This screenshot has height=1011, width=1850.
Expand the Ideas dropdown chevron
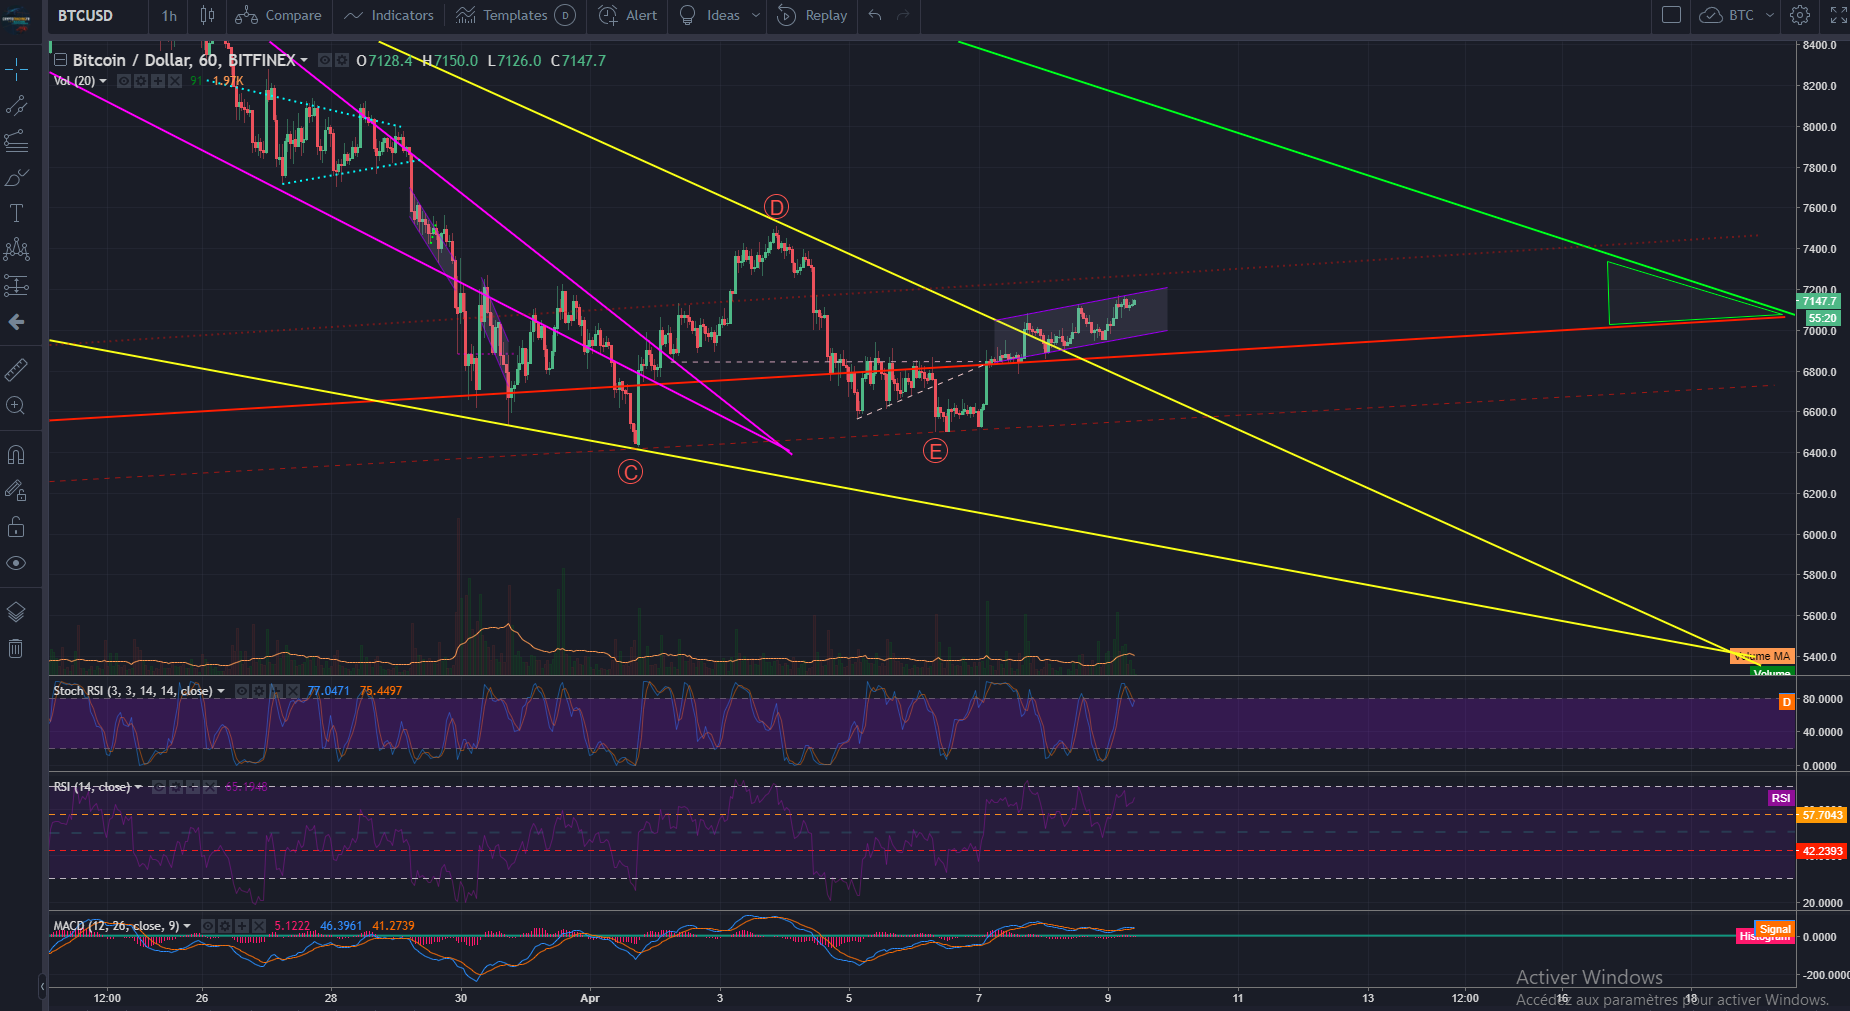point(756,15)
